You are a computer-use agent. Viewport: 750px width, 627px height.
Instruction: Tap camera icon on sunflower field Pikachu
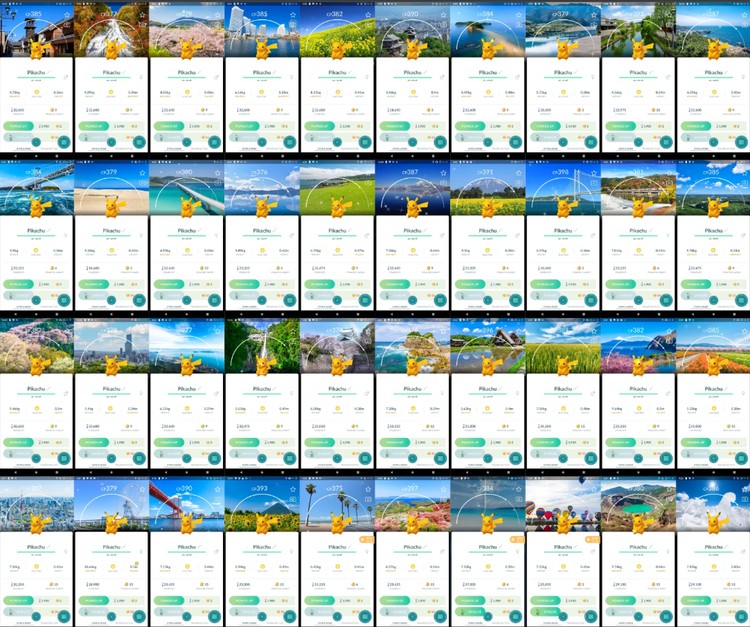293,499
